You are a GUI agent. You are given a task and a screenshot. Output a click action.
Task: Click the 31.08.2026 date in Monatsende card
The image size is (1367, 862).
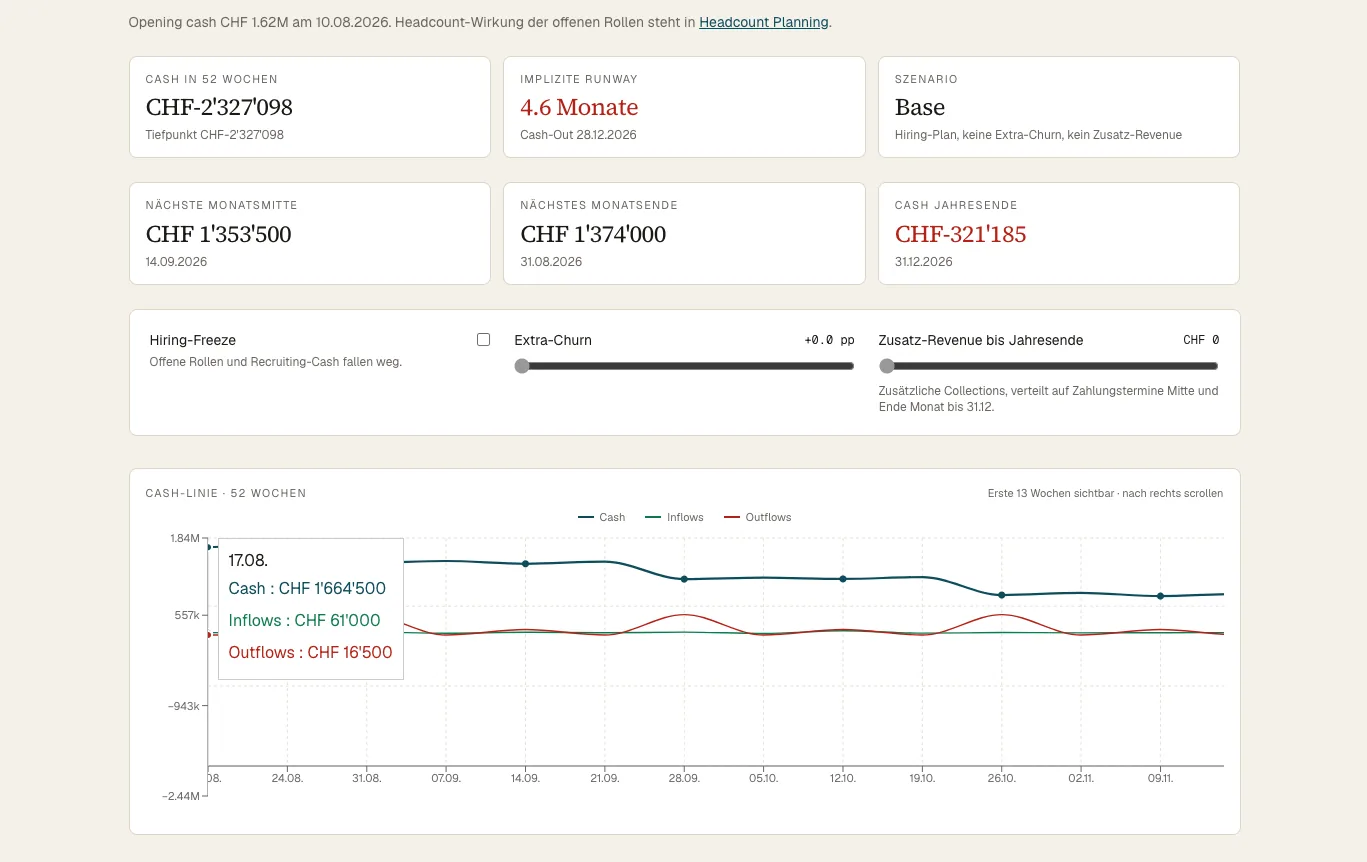click(x=551, y=262)
